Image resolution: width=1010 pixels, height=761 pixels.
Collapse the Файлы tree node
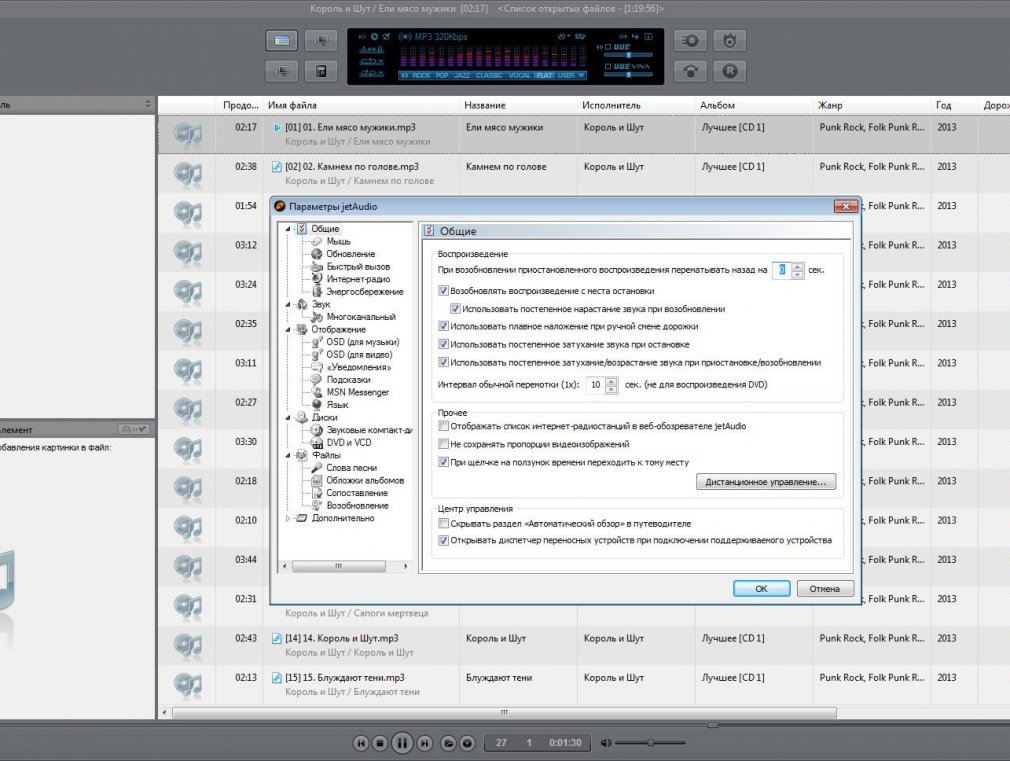coord(288,455)
